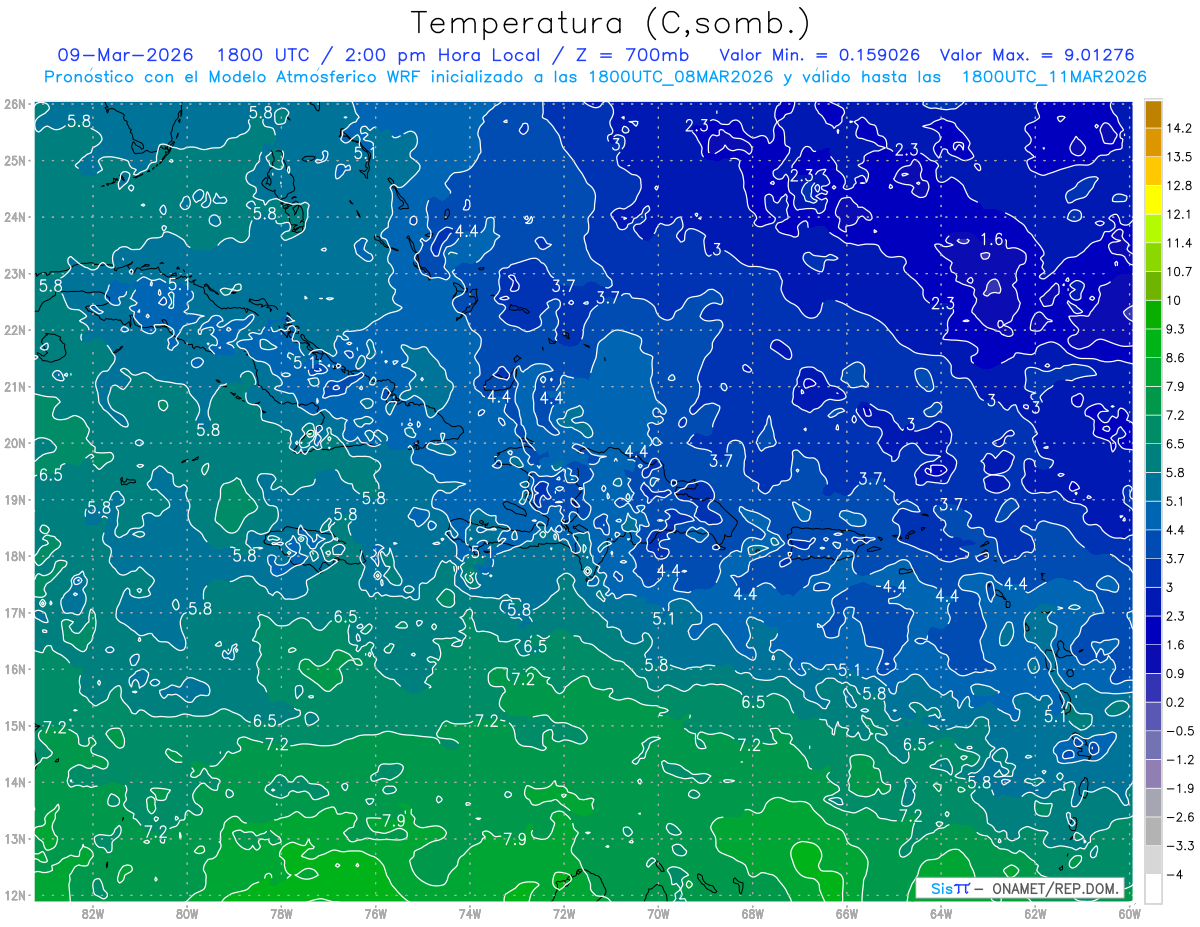Click the '19N' latitude axis label
Screen dimensions: 1200x927
click(x=14, y=499)
